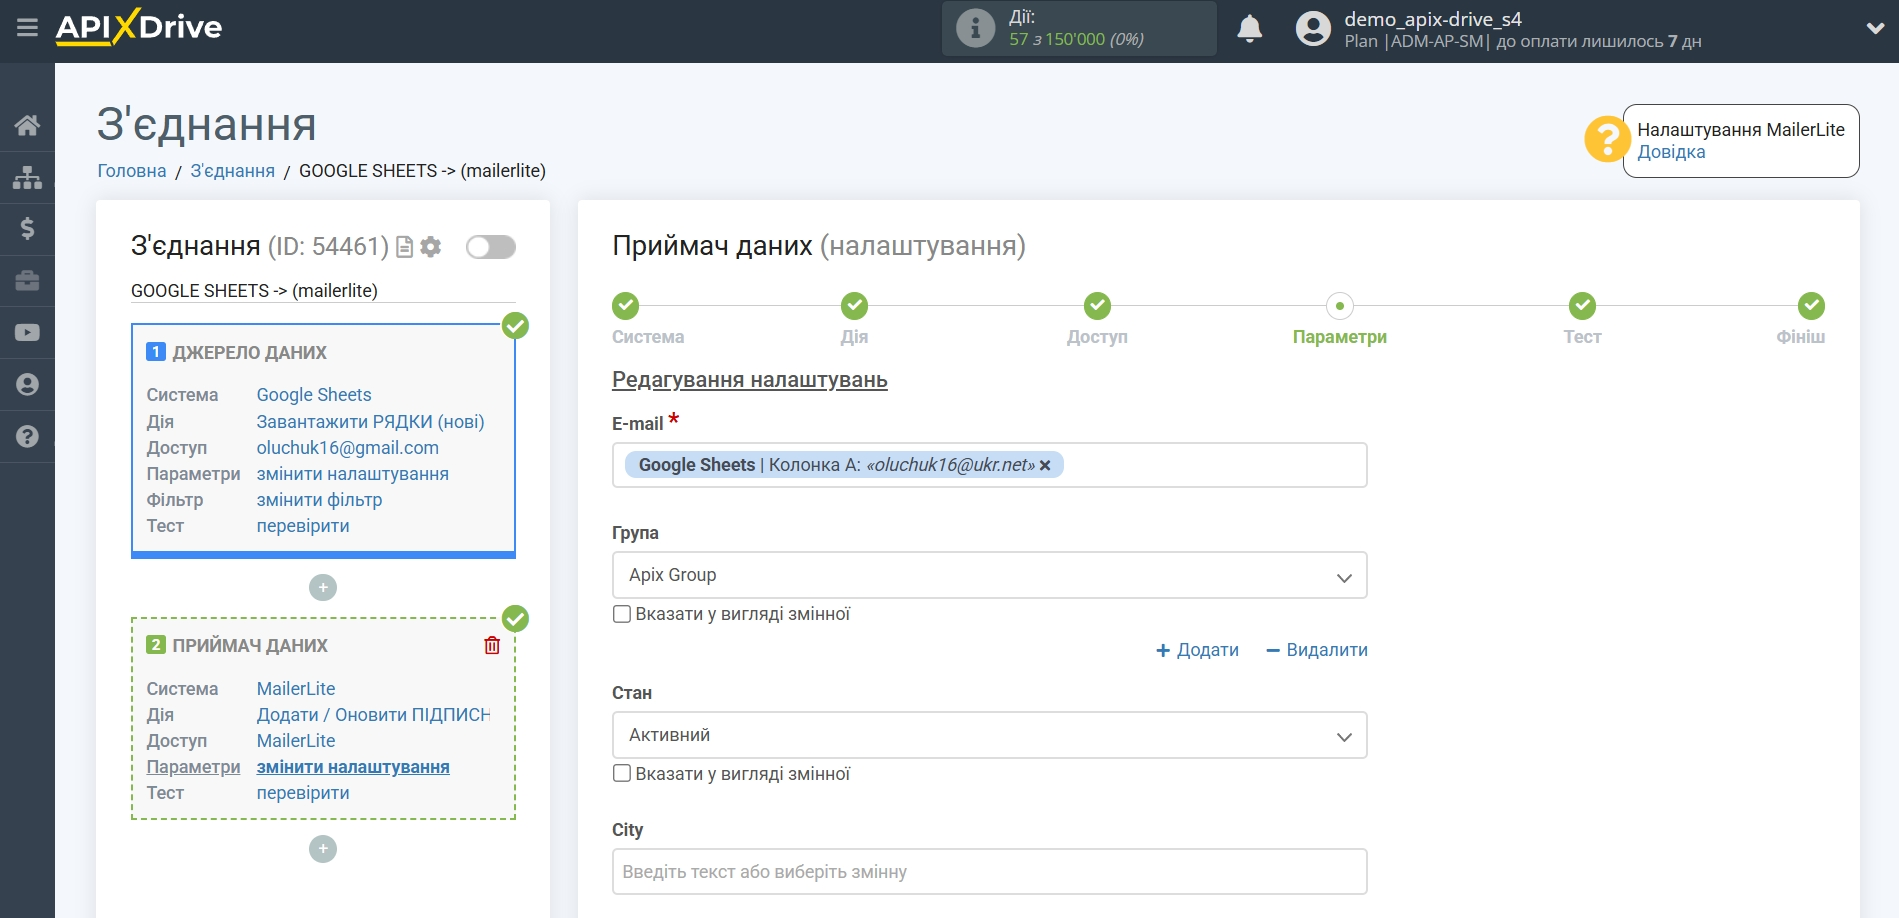Go to the Фініш step
The image size is (1899, 918).
point(1803,320)
